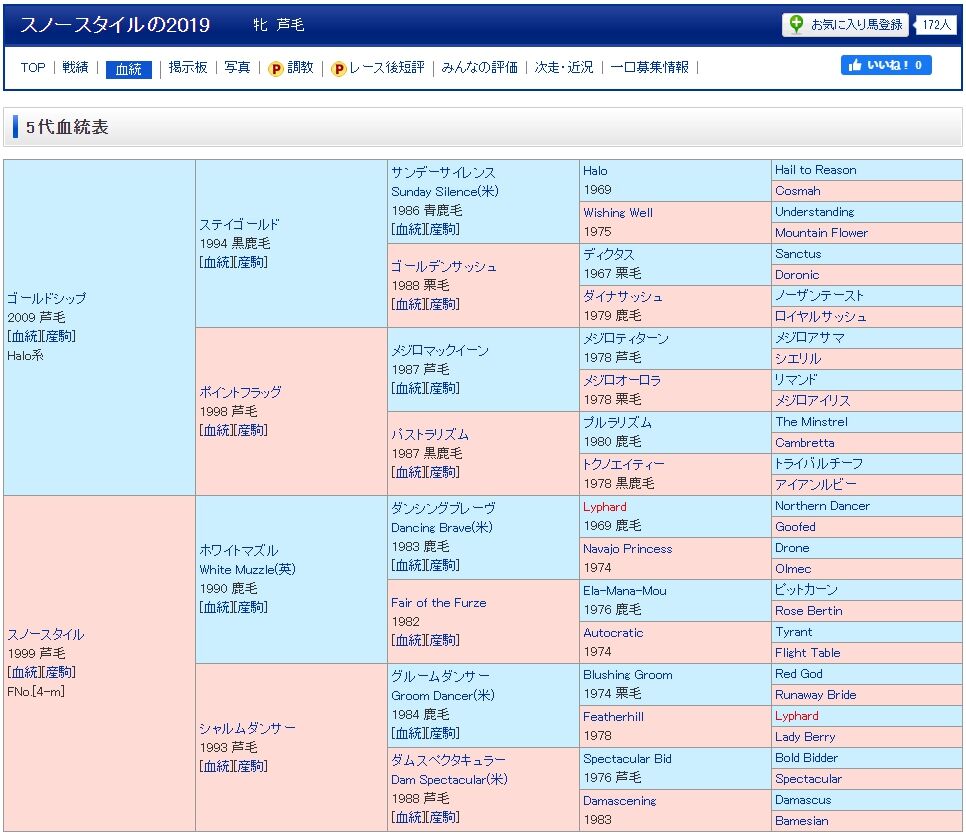Click the Spectacular Bid link
966x835 pixels.
pyautogui.click(x=627, y=759)
